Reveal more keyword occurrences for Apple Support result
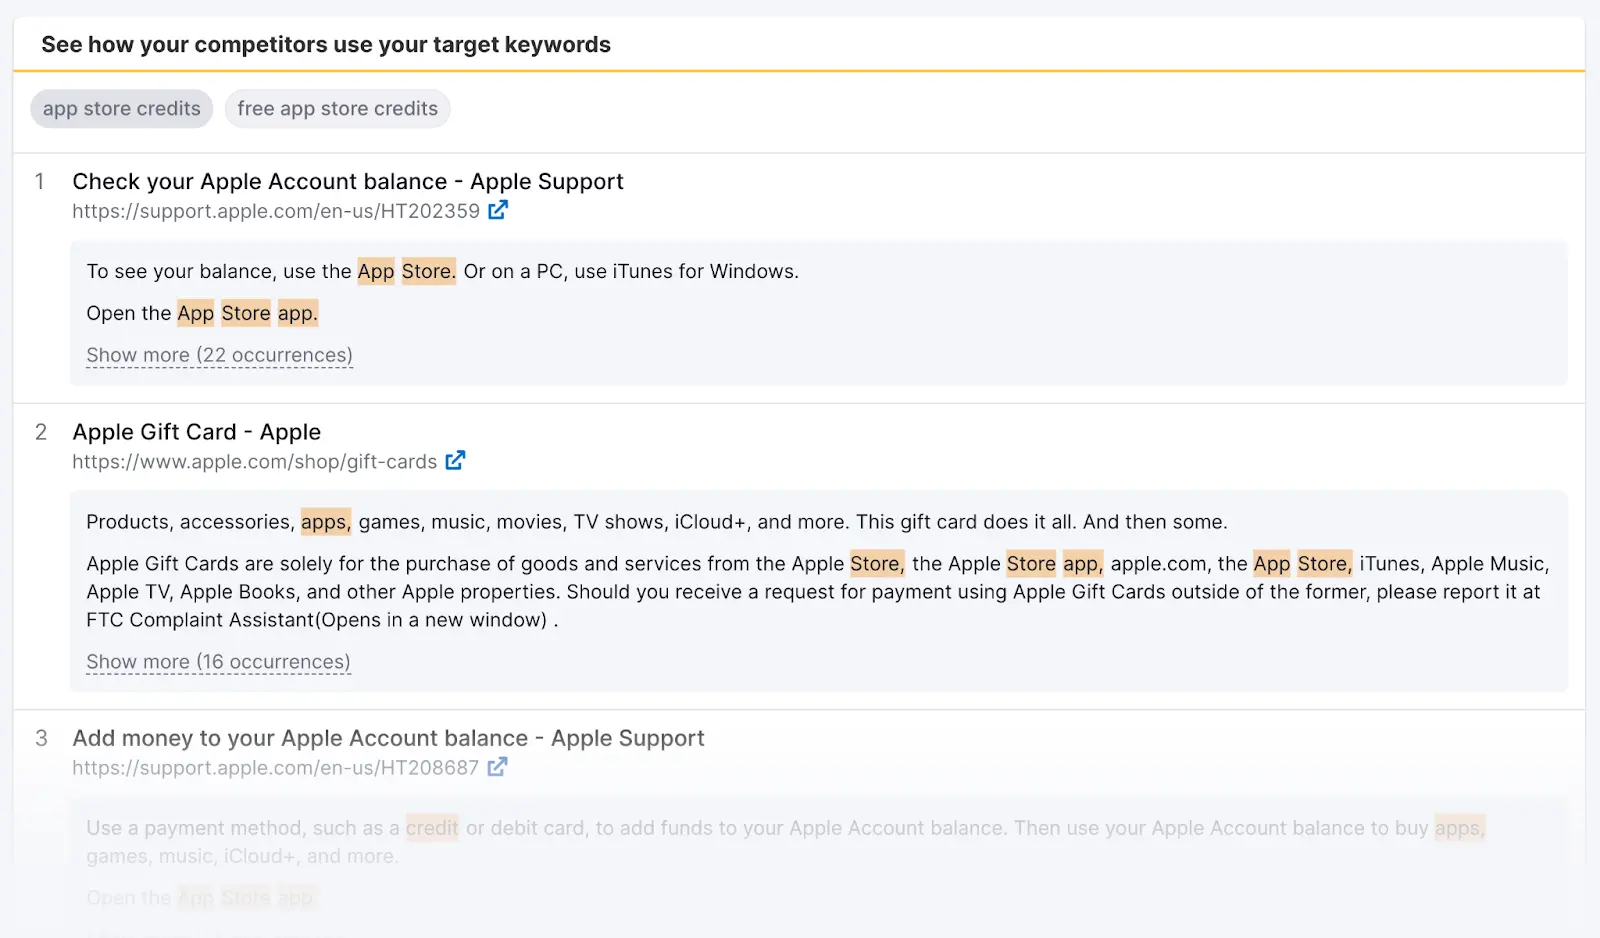Image resolution: width=1600 pixels, height=938 pixels. tap(218, 355)
